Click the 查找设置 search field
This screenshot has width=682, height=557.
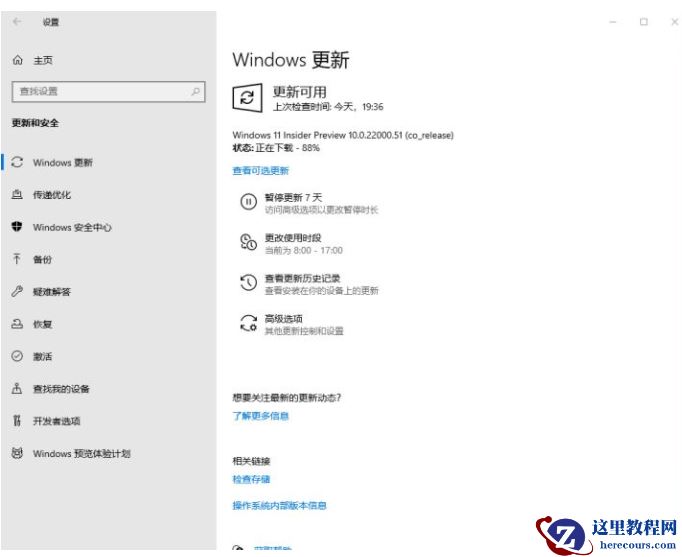click(108, 91)
